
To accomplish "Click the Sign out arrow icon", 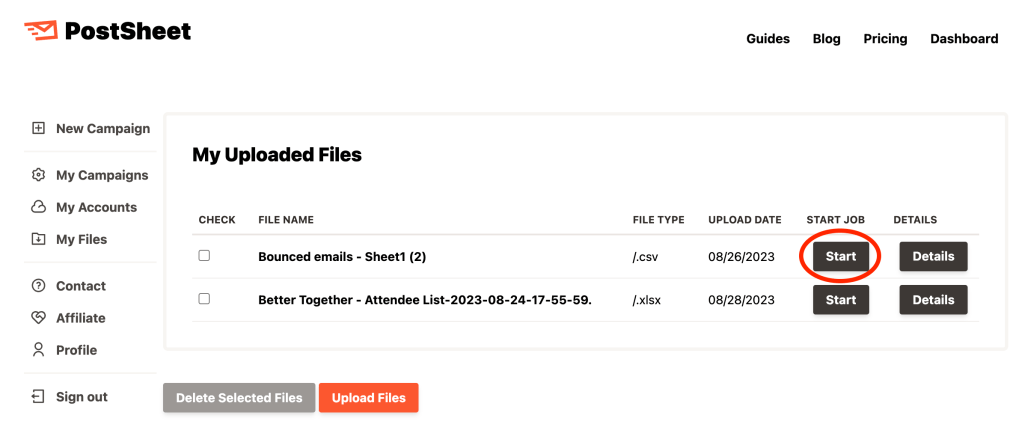I will coord(38,397).
